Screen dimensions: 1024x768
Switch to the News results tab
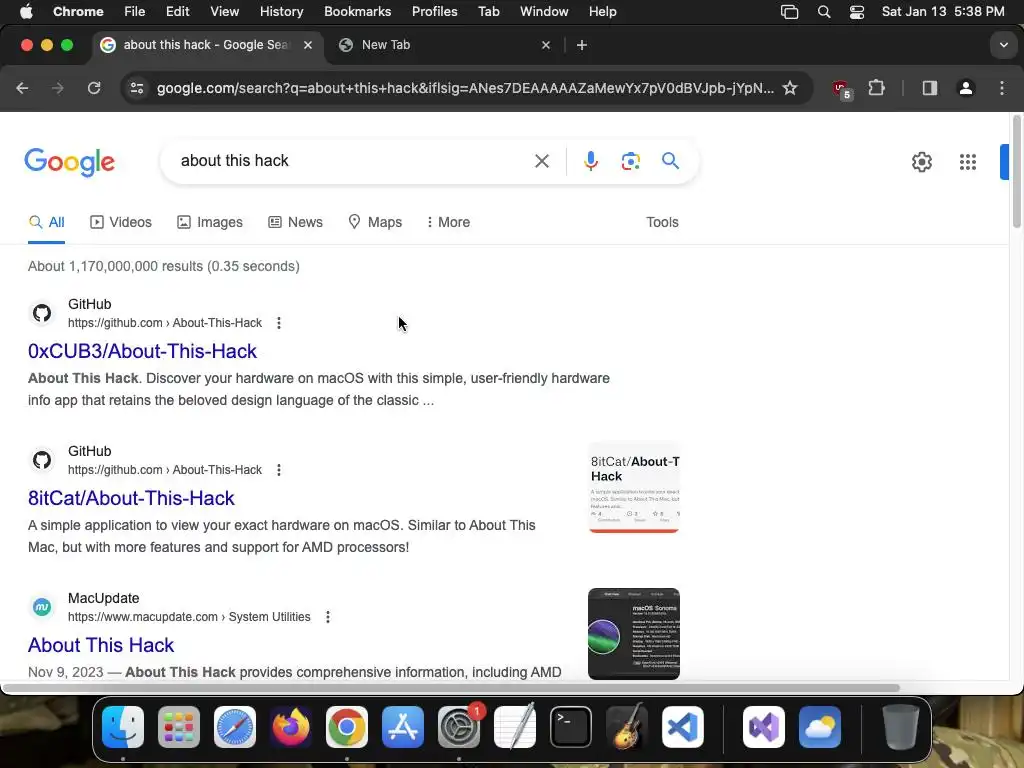pyautogui.click(x=296, y=222)
